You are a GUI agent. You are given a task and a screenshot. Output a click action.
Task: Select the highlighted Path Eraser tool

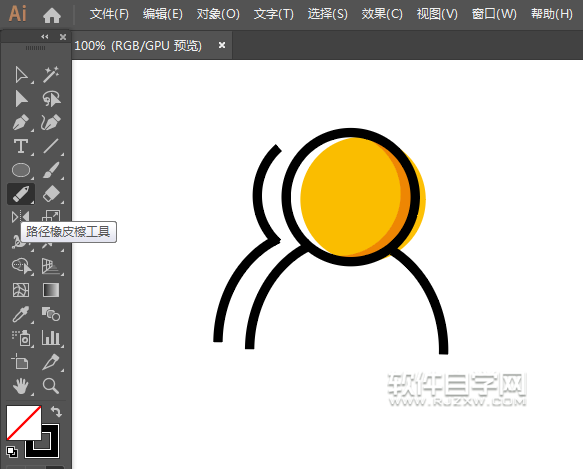click(x=21, y=194)
